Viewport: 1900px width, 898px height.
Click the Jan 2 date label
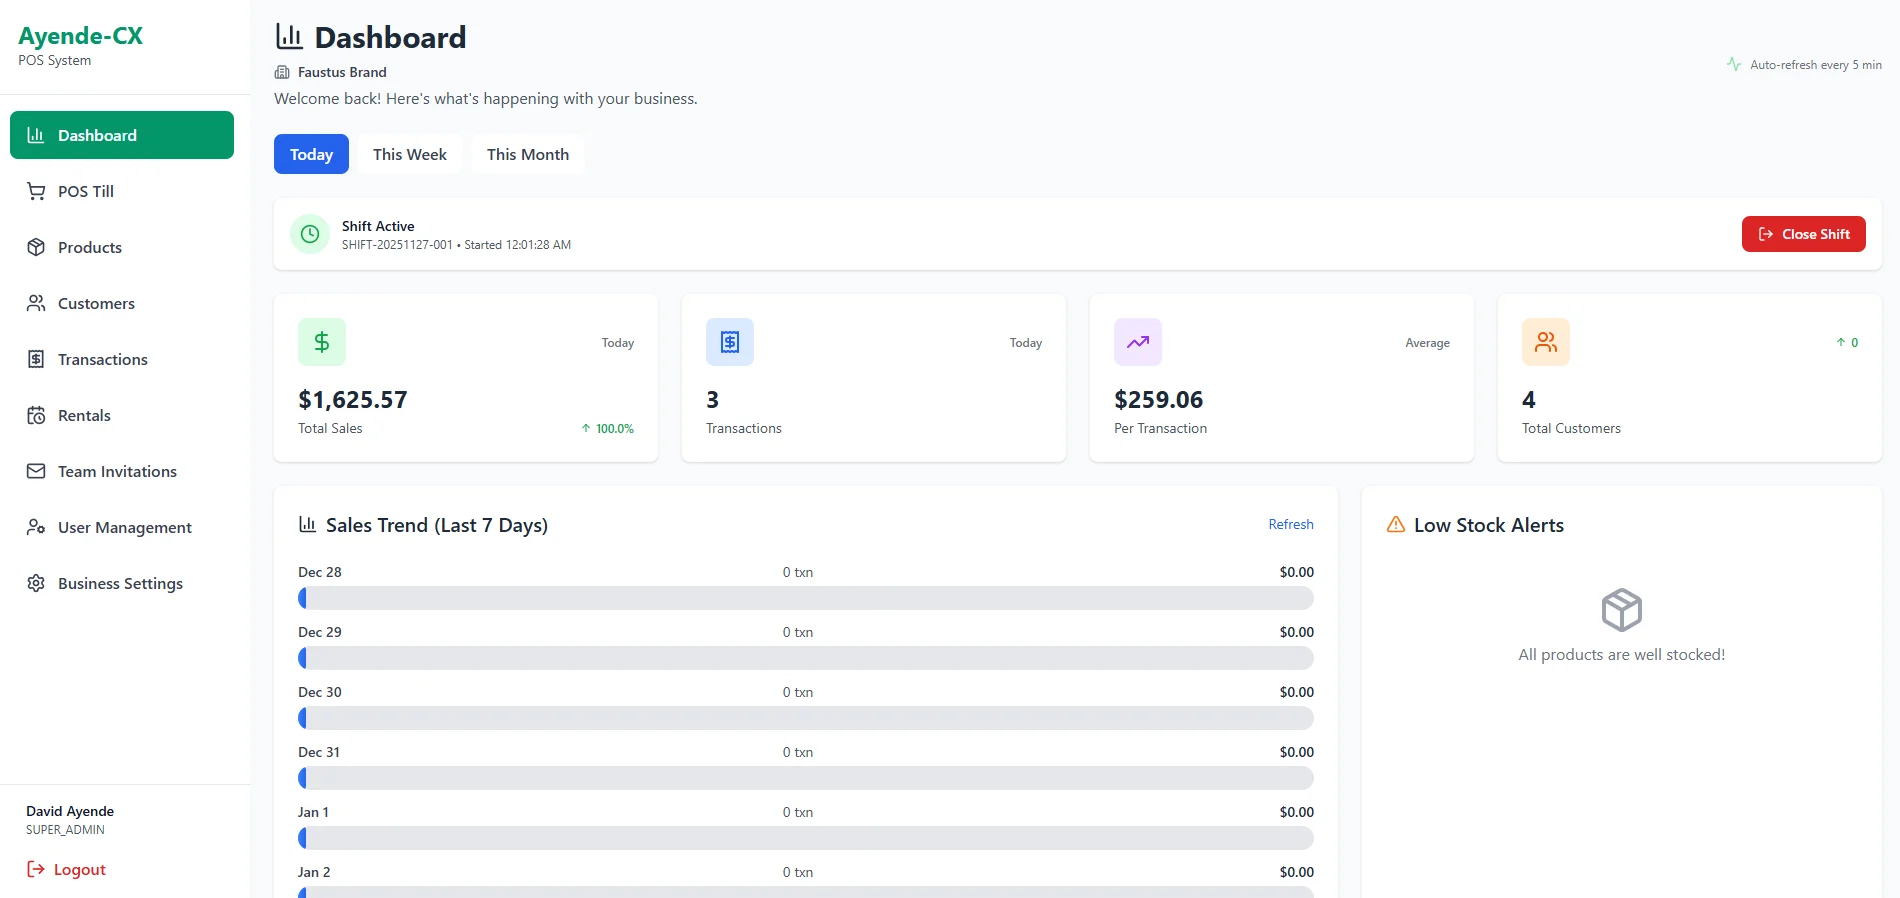click(314, 872)
